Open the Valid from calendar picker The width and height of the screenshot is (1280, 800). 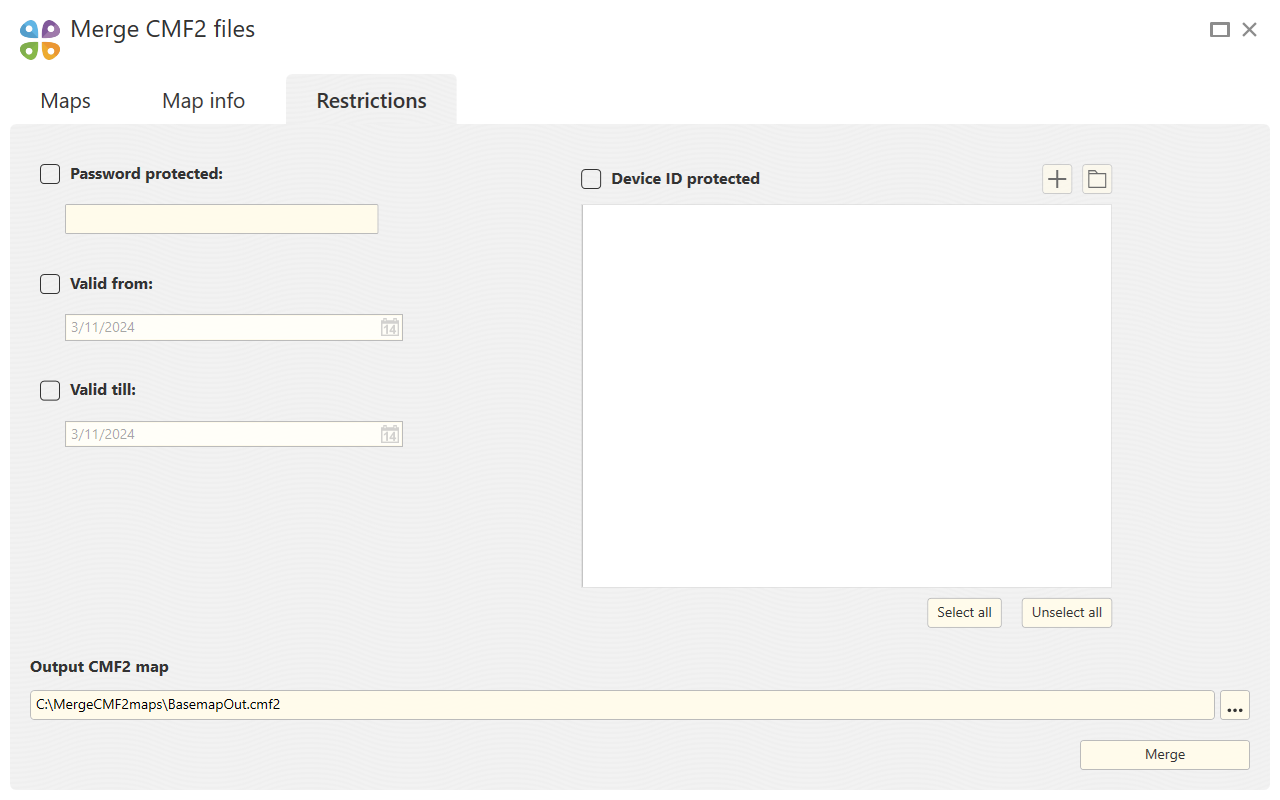[390, 327]
